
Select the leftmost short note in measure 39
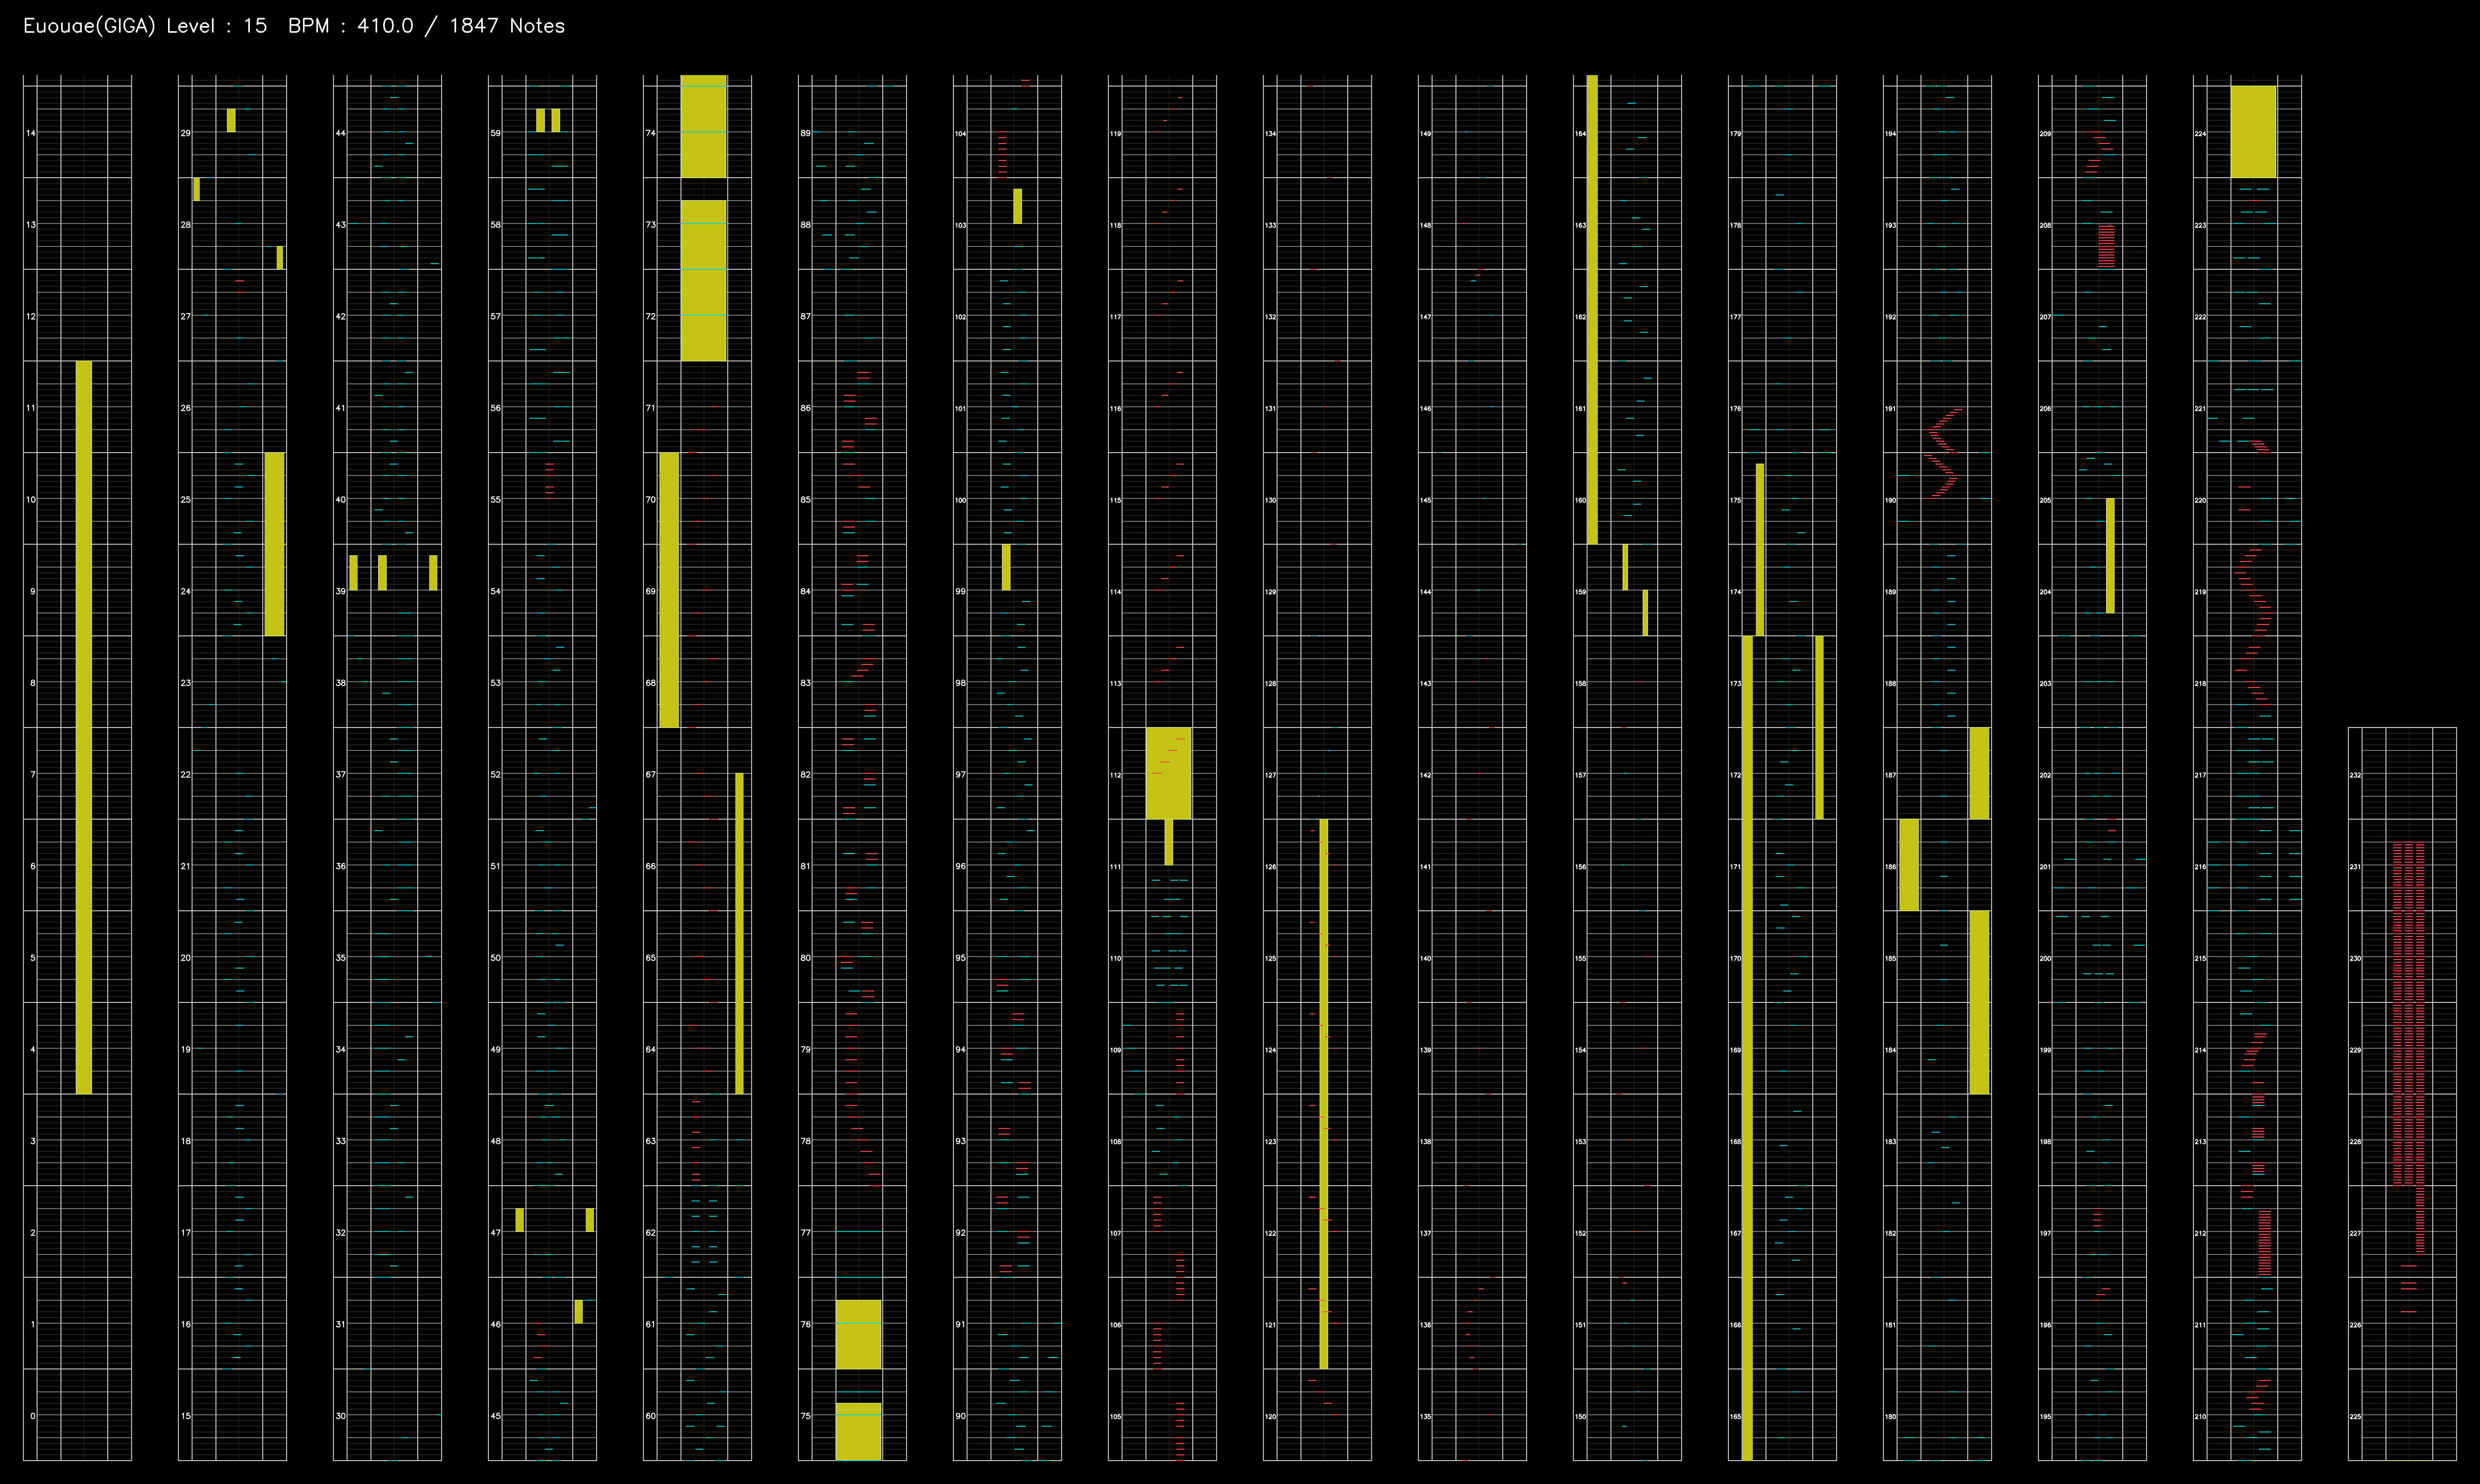click(x=353, y=573)
